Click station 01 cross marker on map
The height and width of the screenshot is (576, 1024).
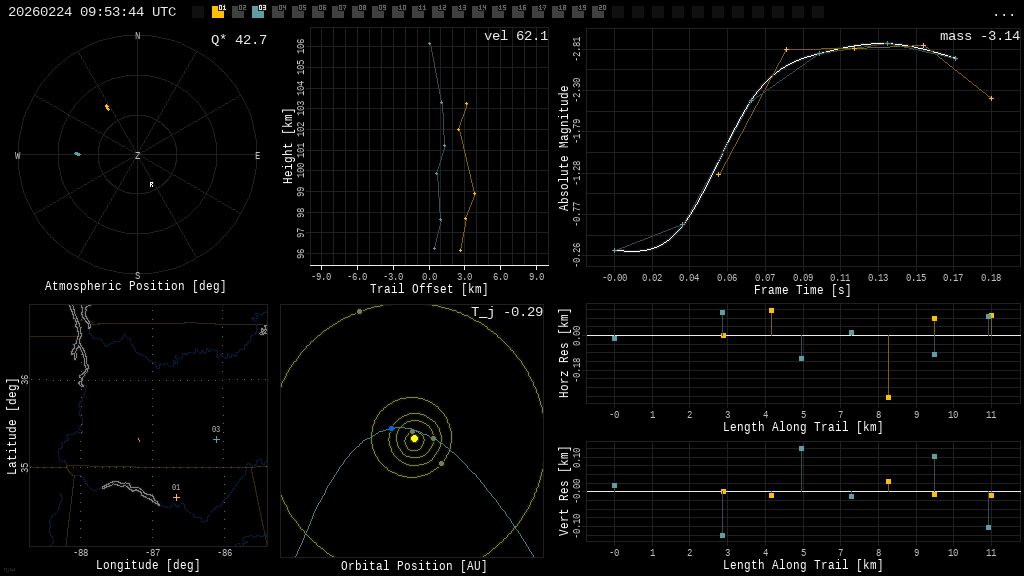176,497
